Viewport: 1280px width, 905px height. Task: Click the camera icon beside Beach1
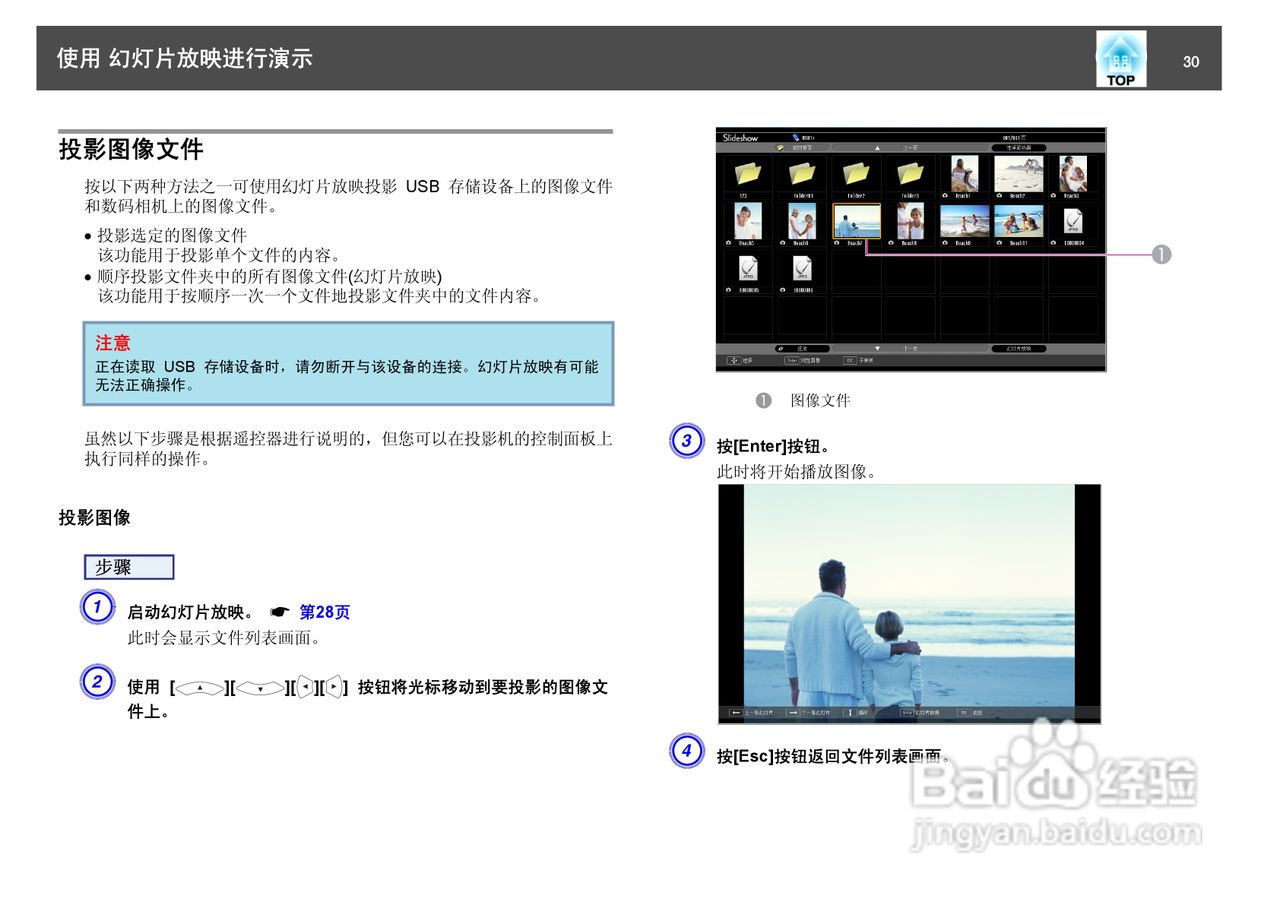(x=946, y=196)
